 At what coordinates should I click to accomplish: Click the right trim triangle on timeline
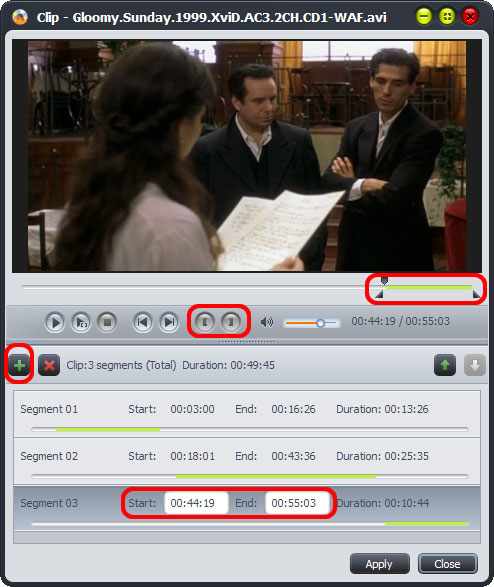pos(476,295)
